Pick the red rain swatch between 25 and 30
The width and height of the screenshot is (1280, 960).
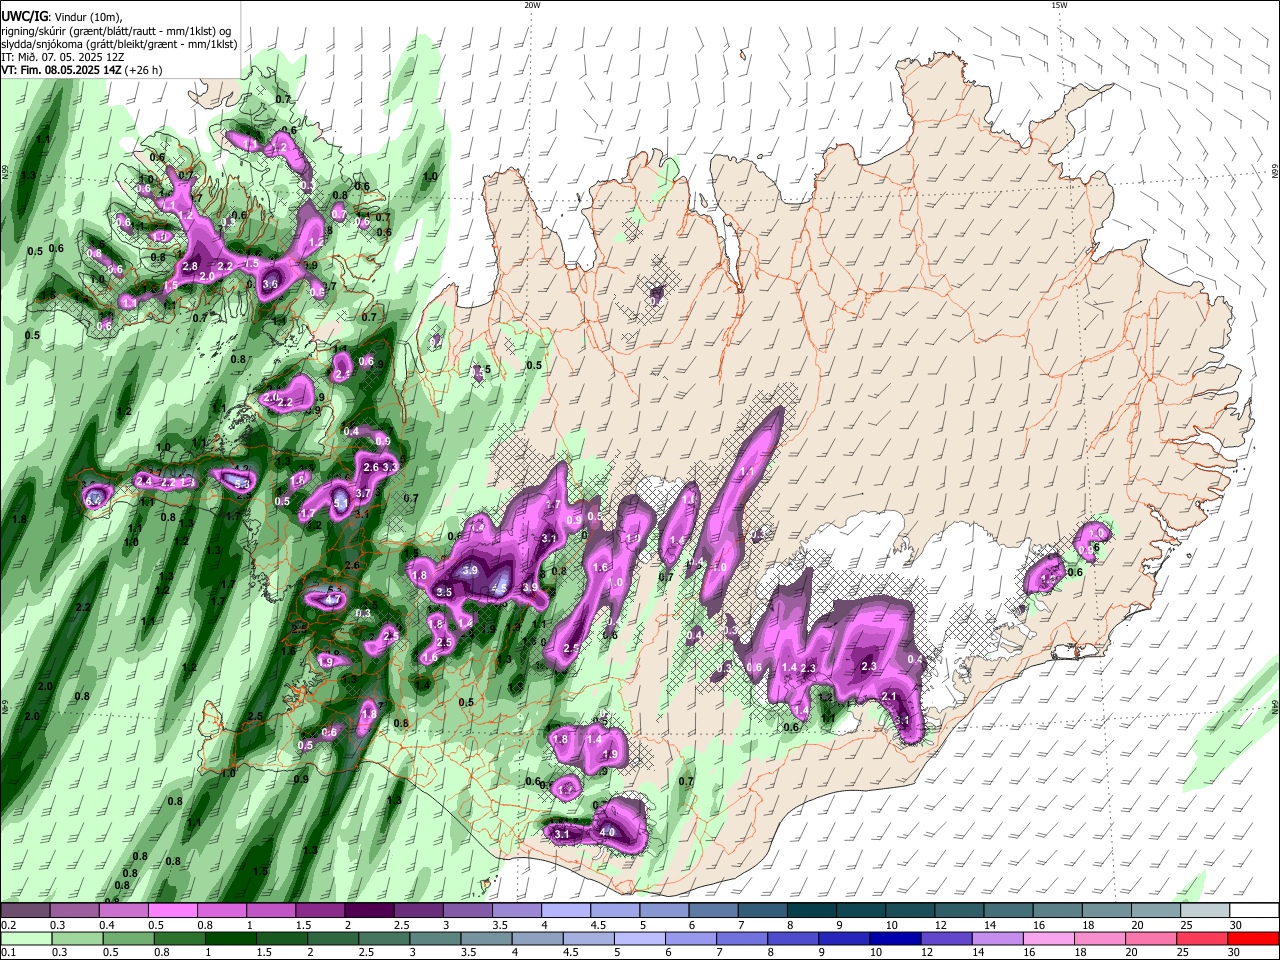1203,939
